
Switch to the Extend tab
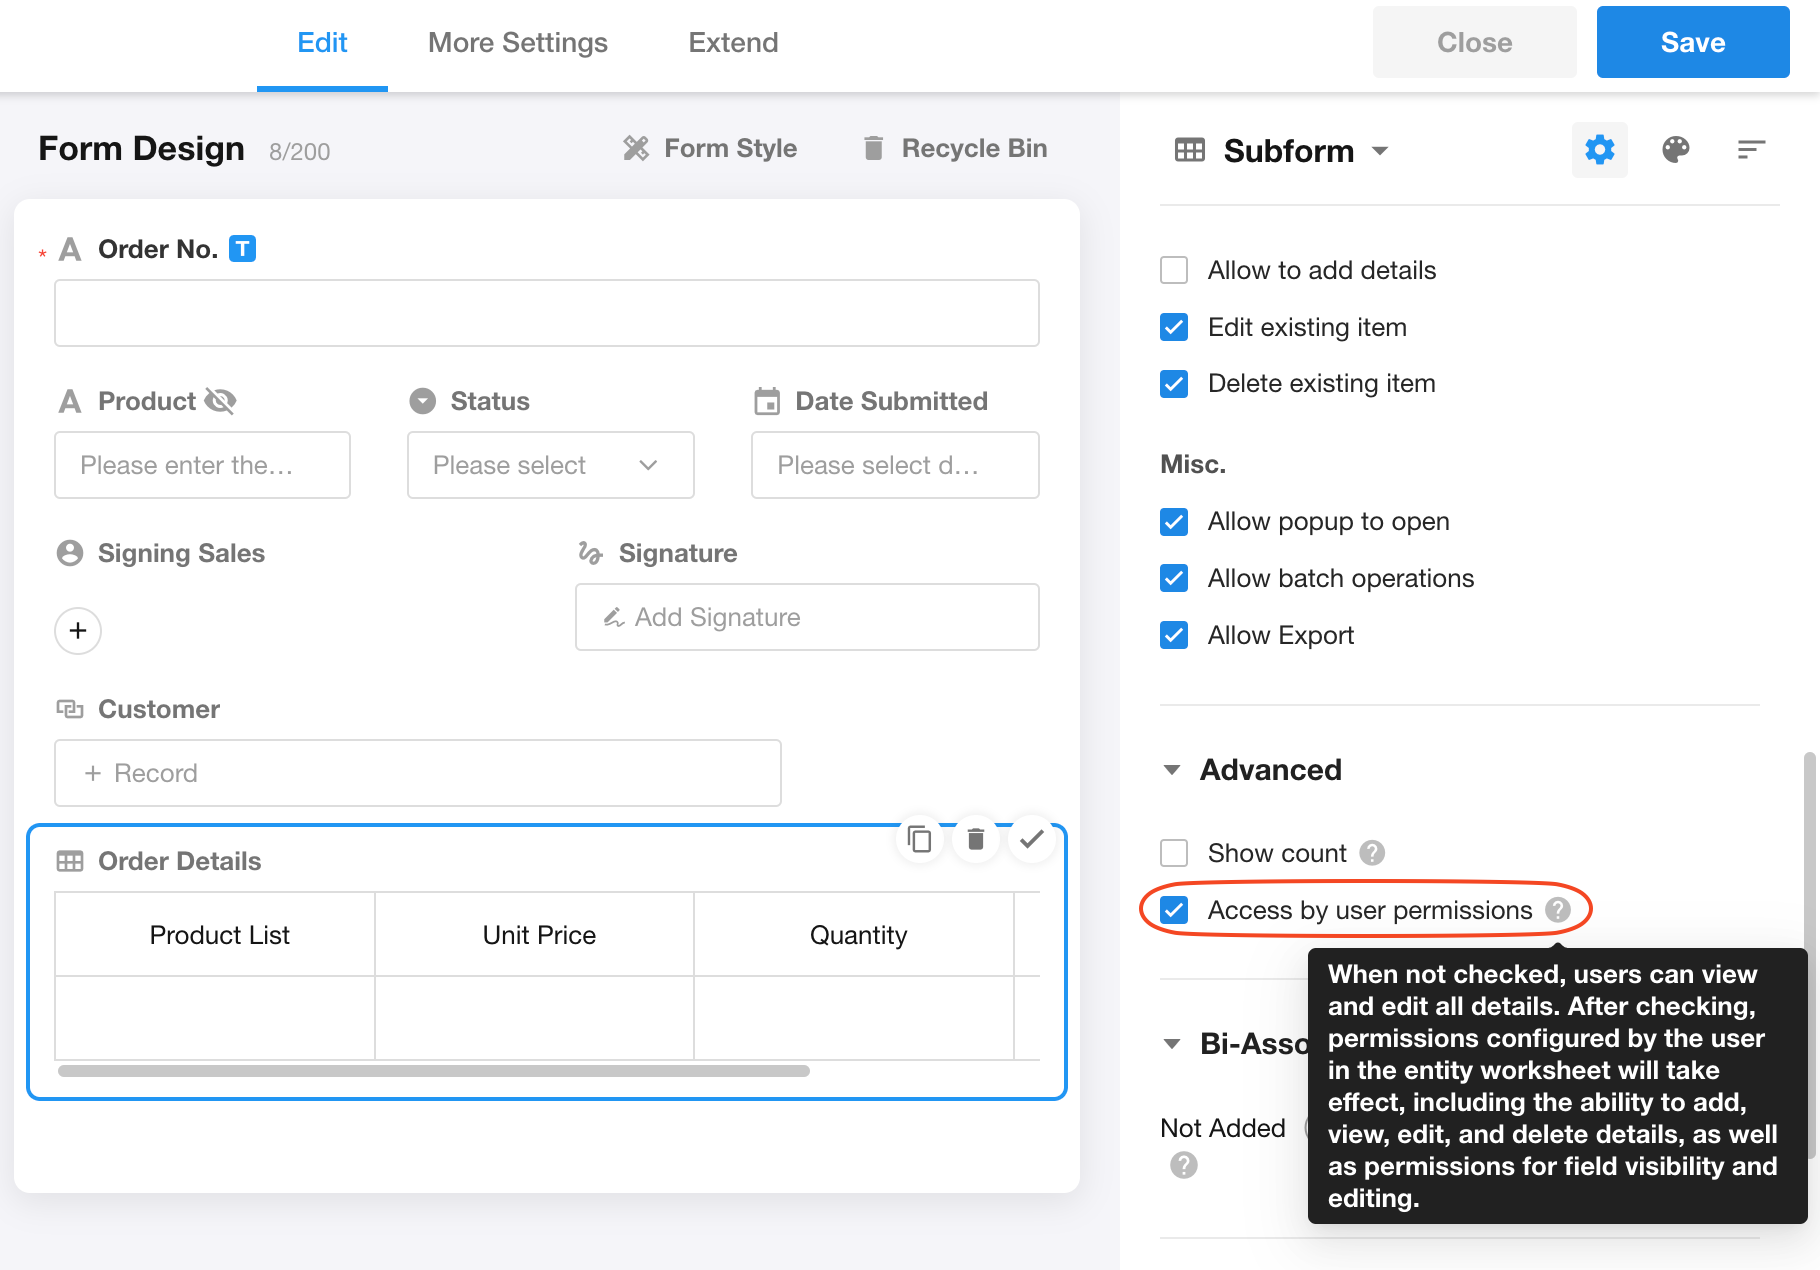[733, 43]
